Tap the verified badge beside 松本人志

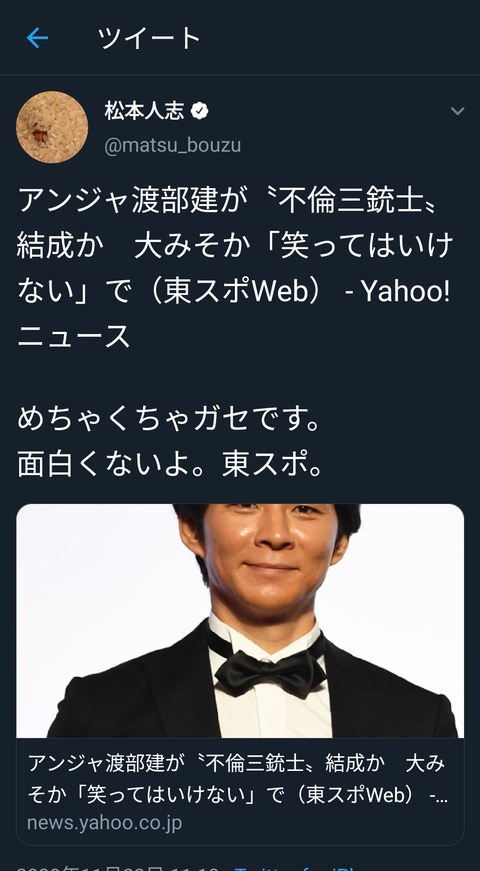pyautogui.click(x=199, y=111)
